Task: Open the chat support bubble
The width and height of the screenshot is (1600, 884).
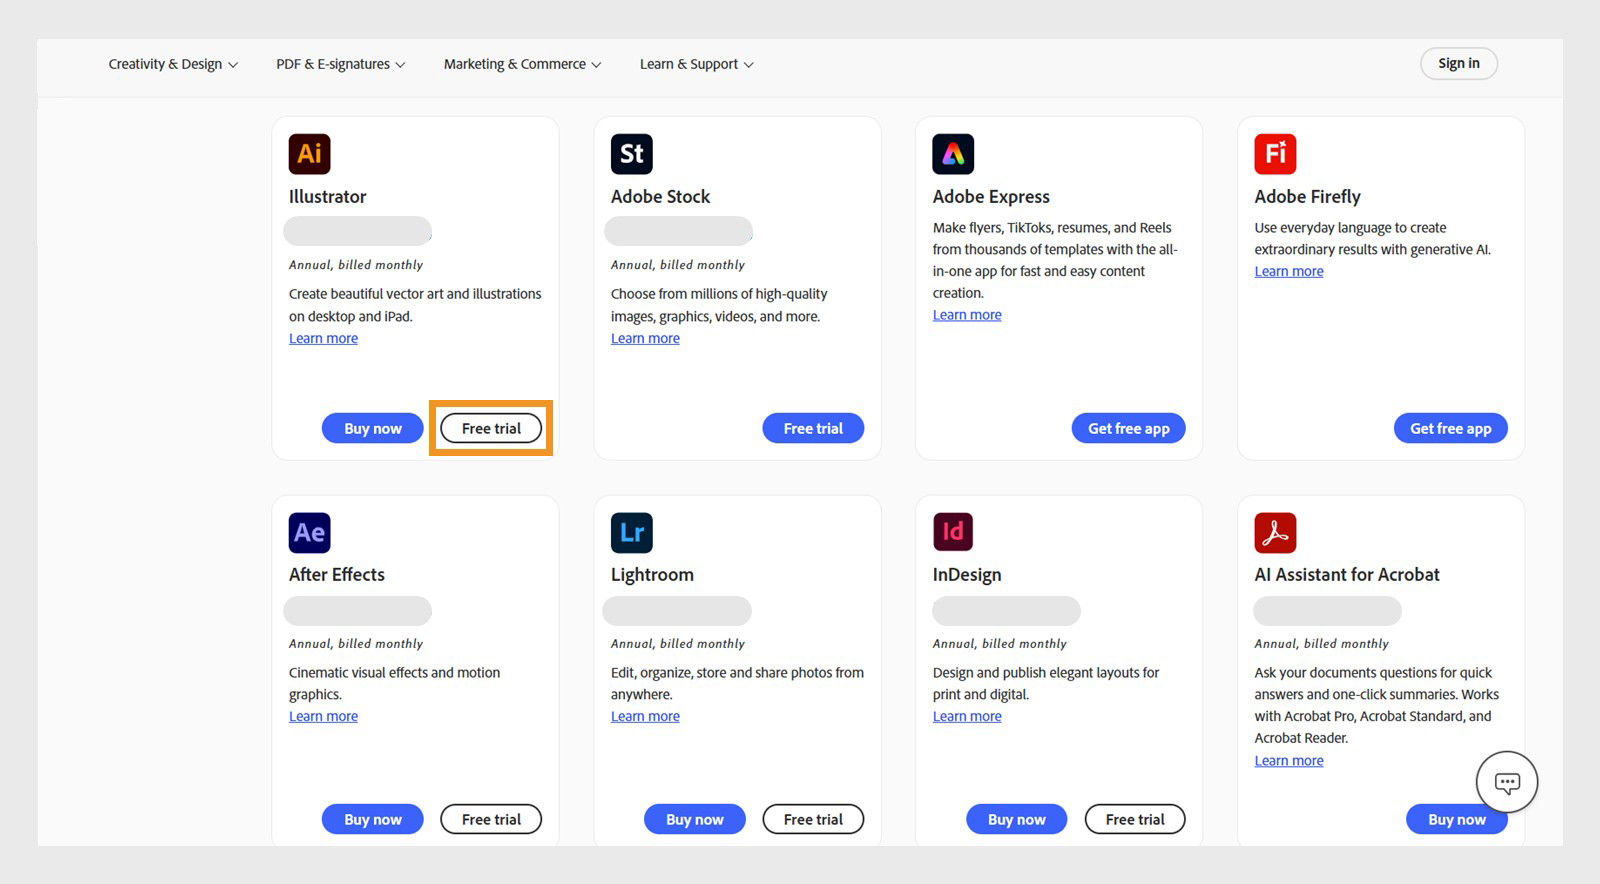Action: click(x=1506, y=782)
